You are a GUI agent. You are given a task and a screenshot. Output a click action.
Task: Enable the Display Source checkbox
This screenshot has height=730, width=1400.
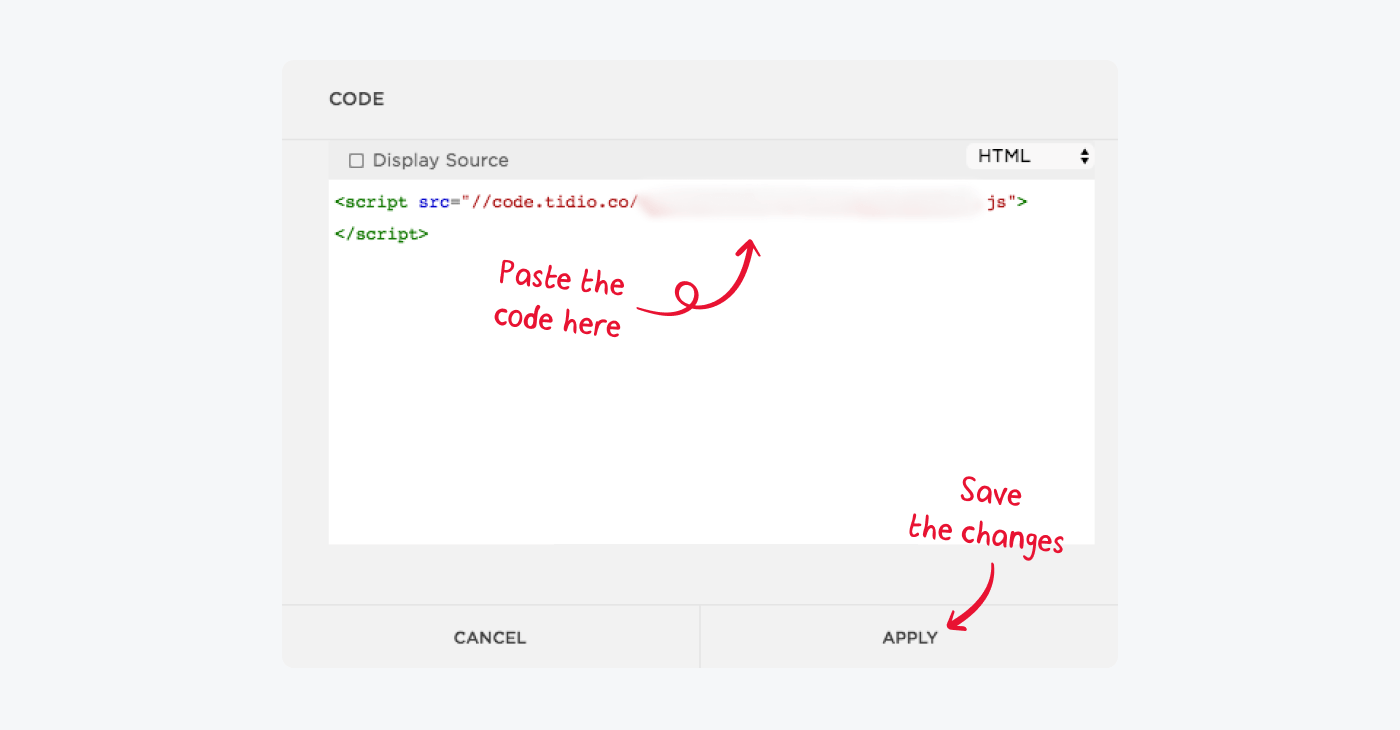click(356, 161)
